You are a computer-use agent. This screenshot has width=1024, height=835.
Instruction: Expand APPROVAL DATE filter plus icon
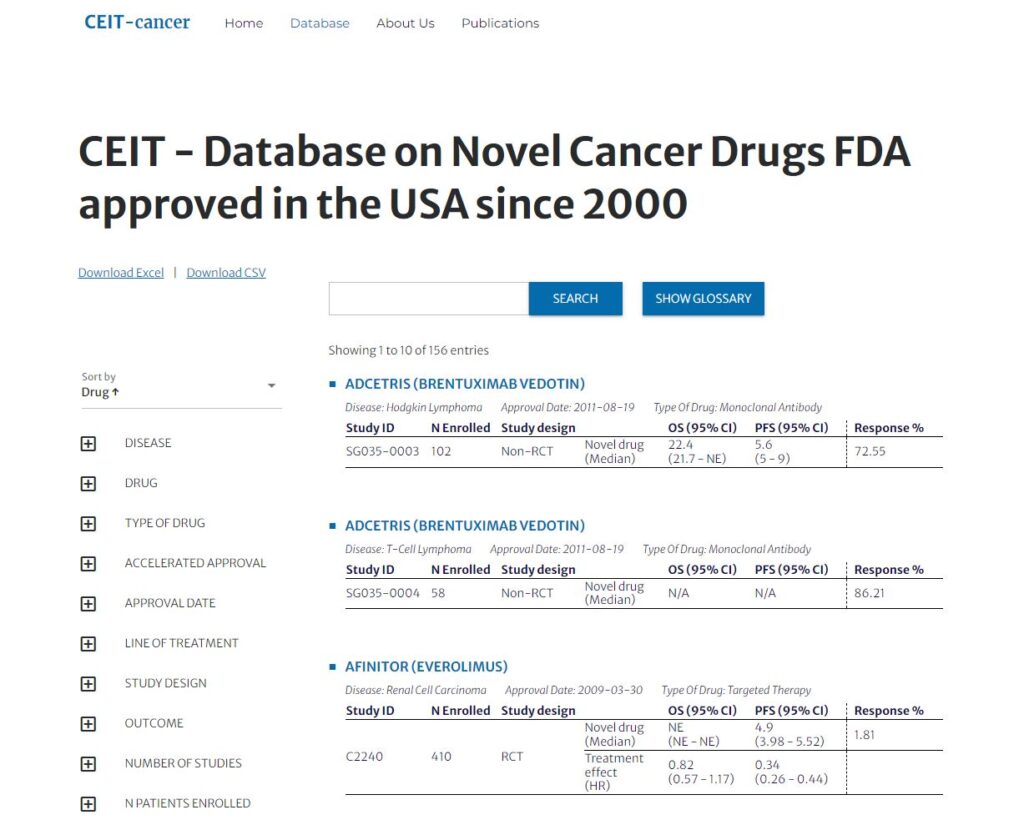click(x=88, y=603)
